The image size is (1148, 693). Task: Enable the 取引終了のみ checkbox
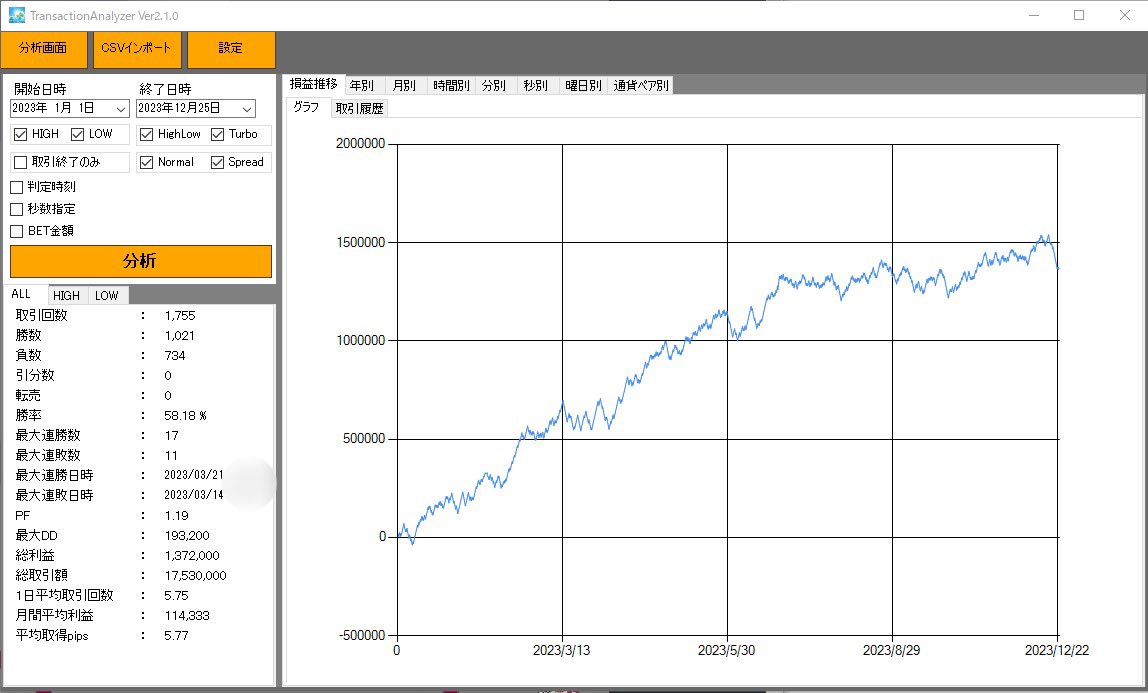20,162
